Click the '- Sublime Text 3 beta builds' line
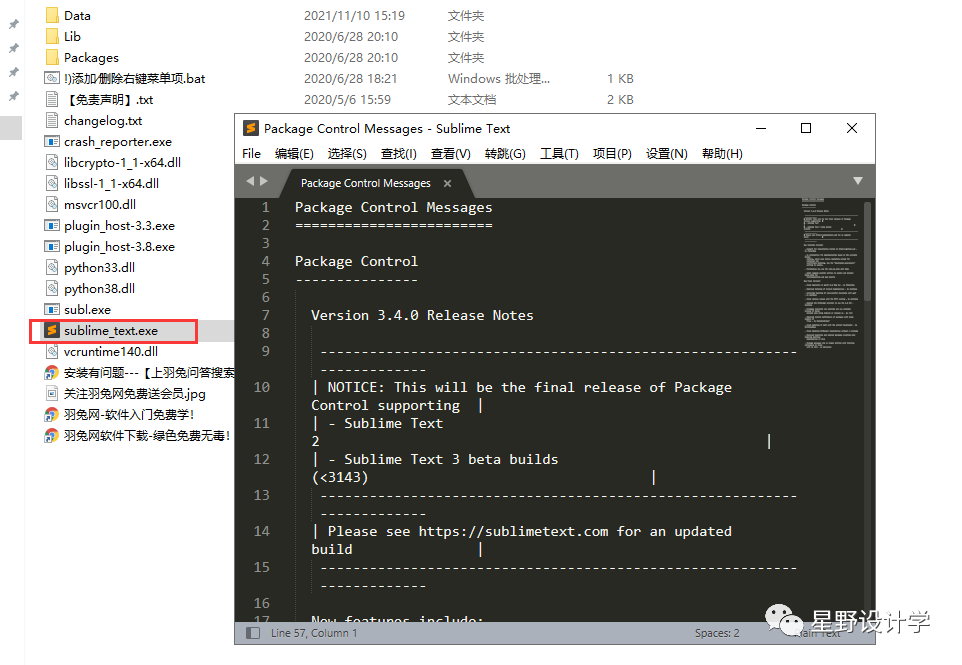962x665 pixels. (443, 459)
